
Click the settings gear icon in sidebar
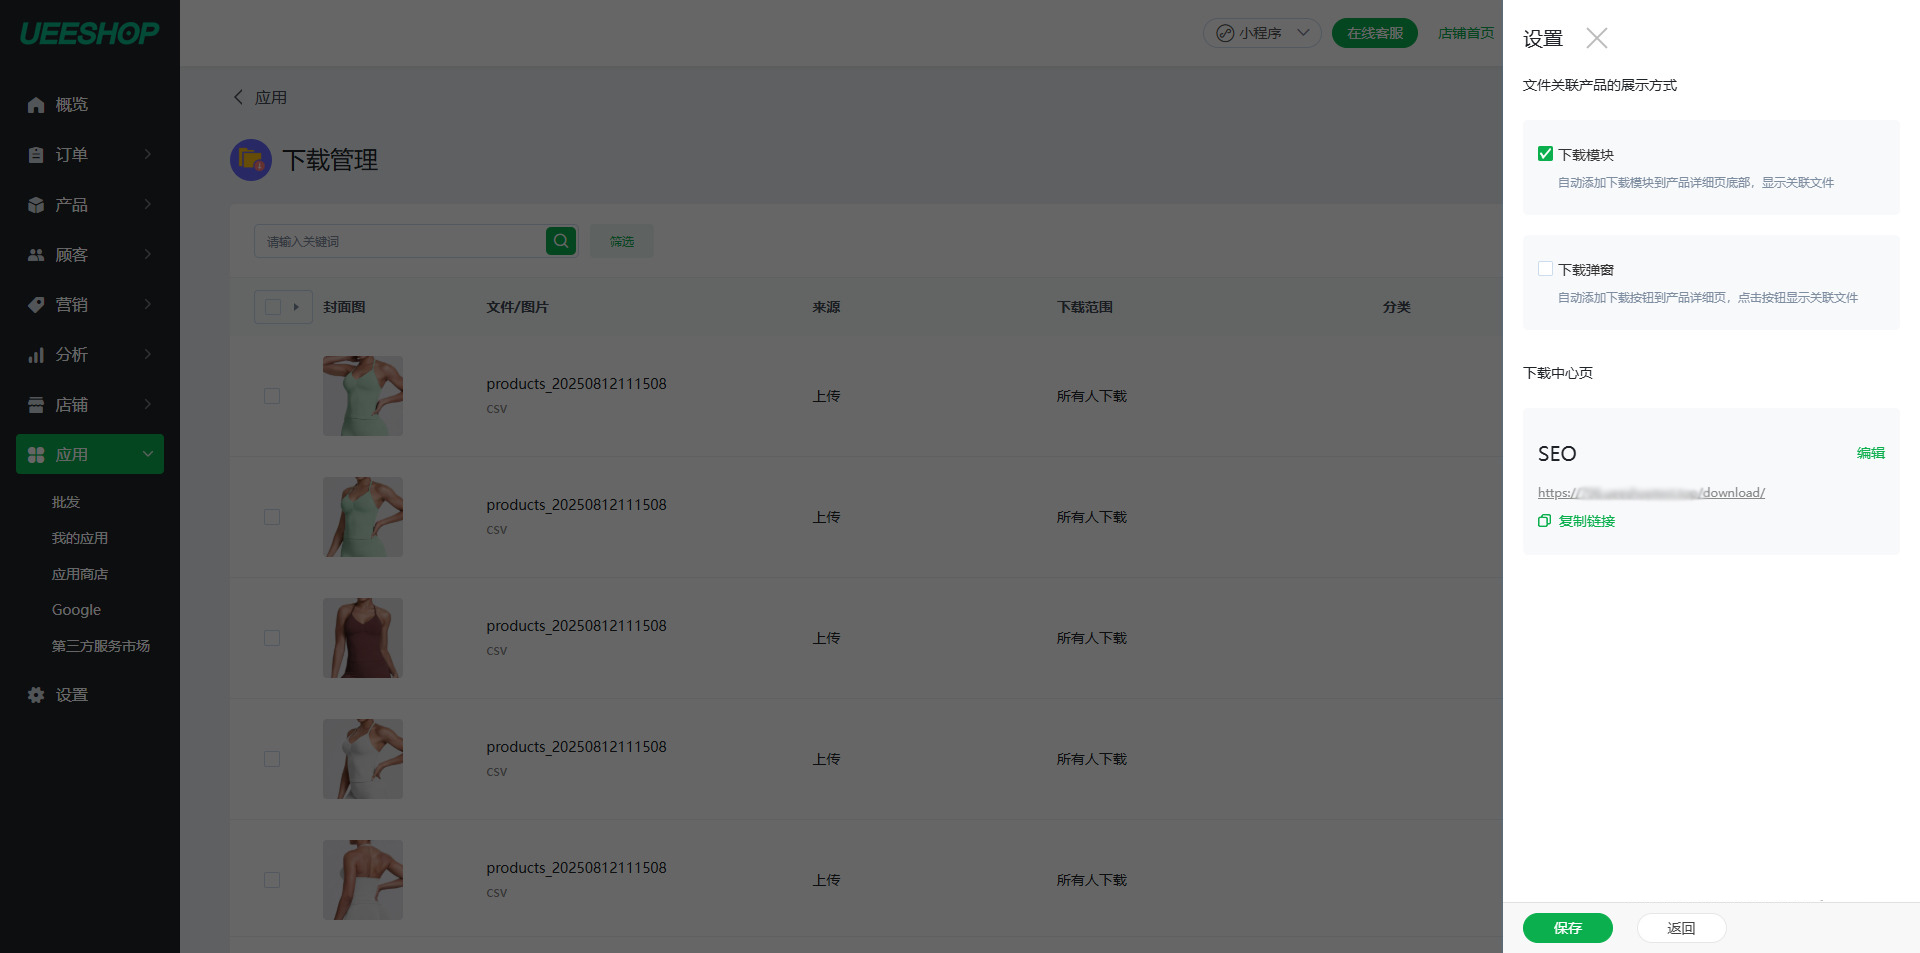[36, 695]
